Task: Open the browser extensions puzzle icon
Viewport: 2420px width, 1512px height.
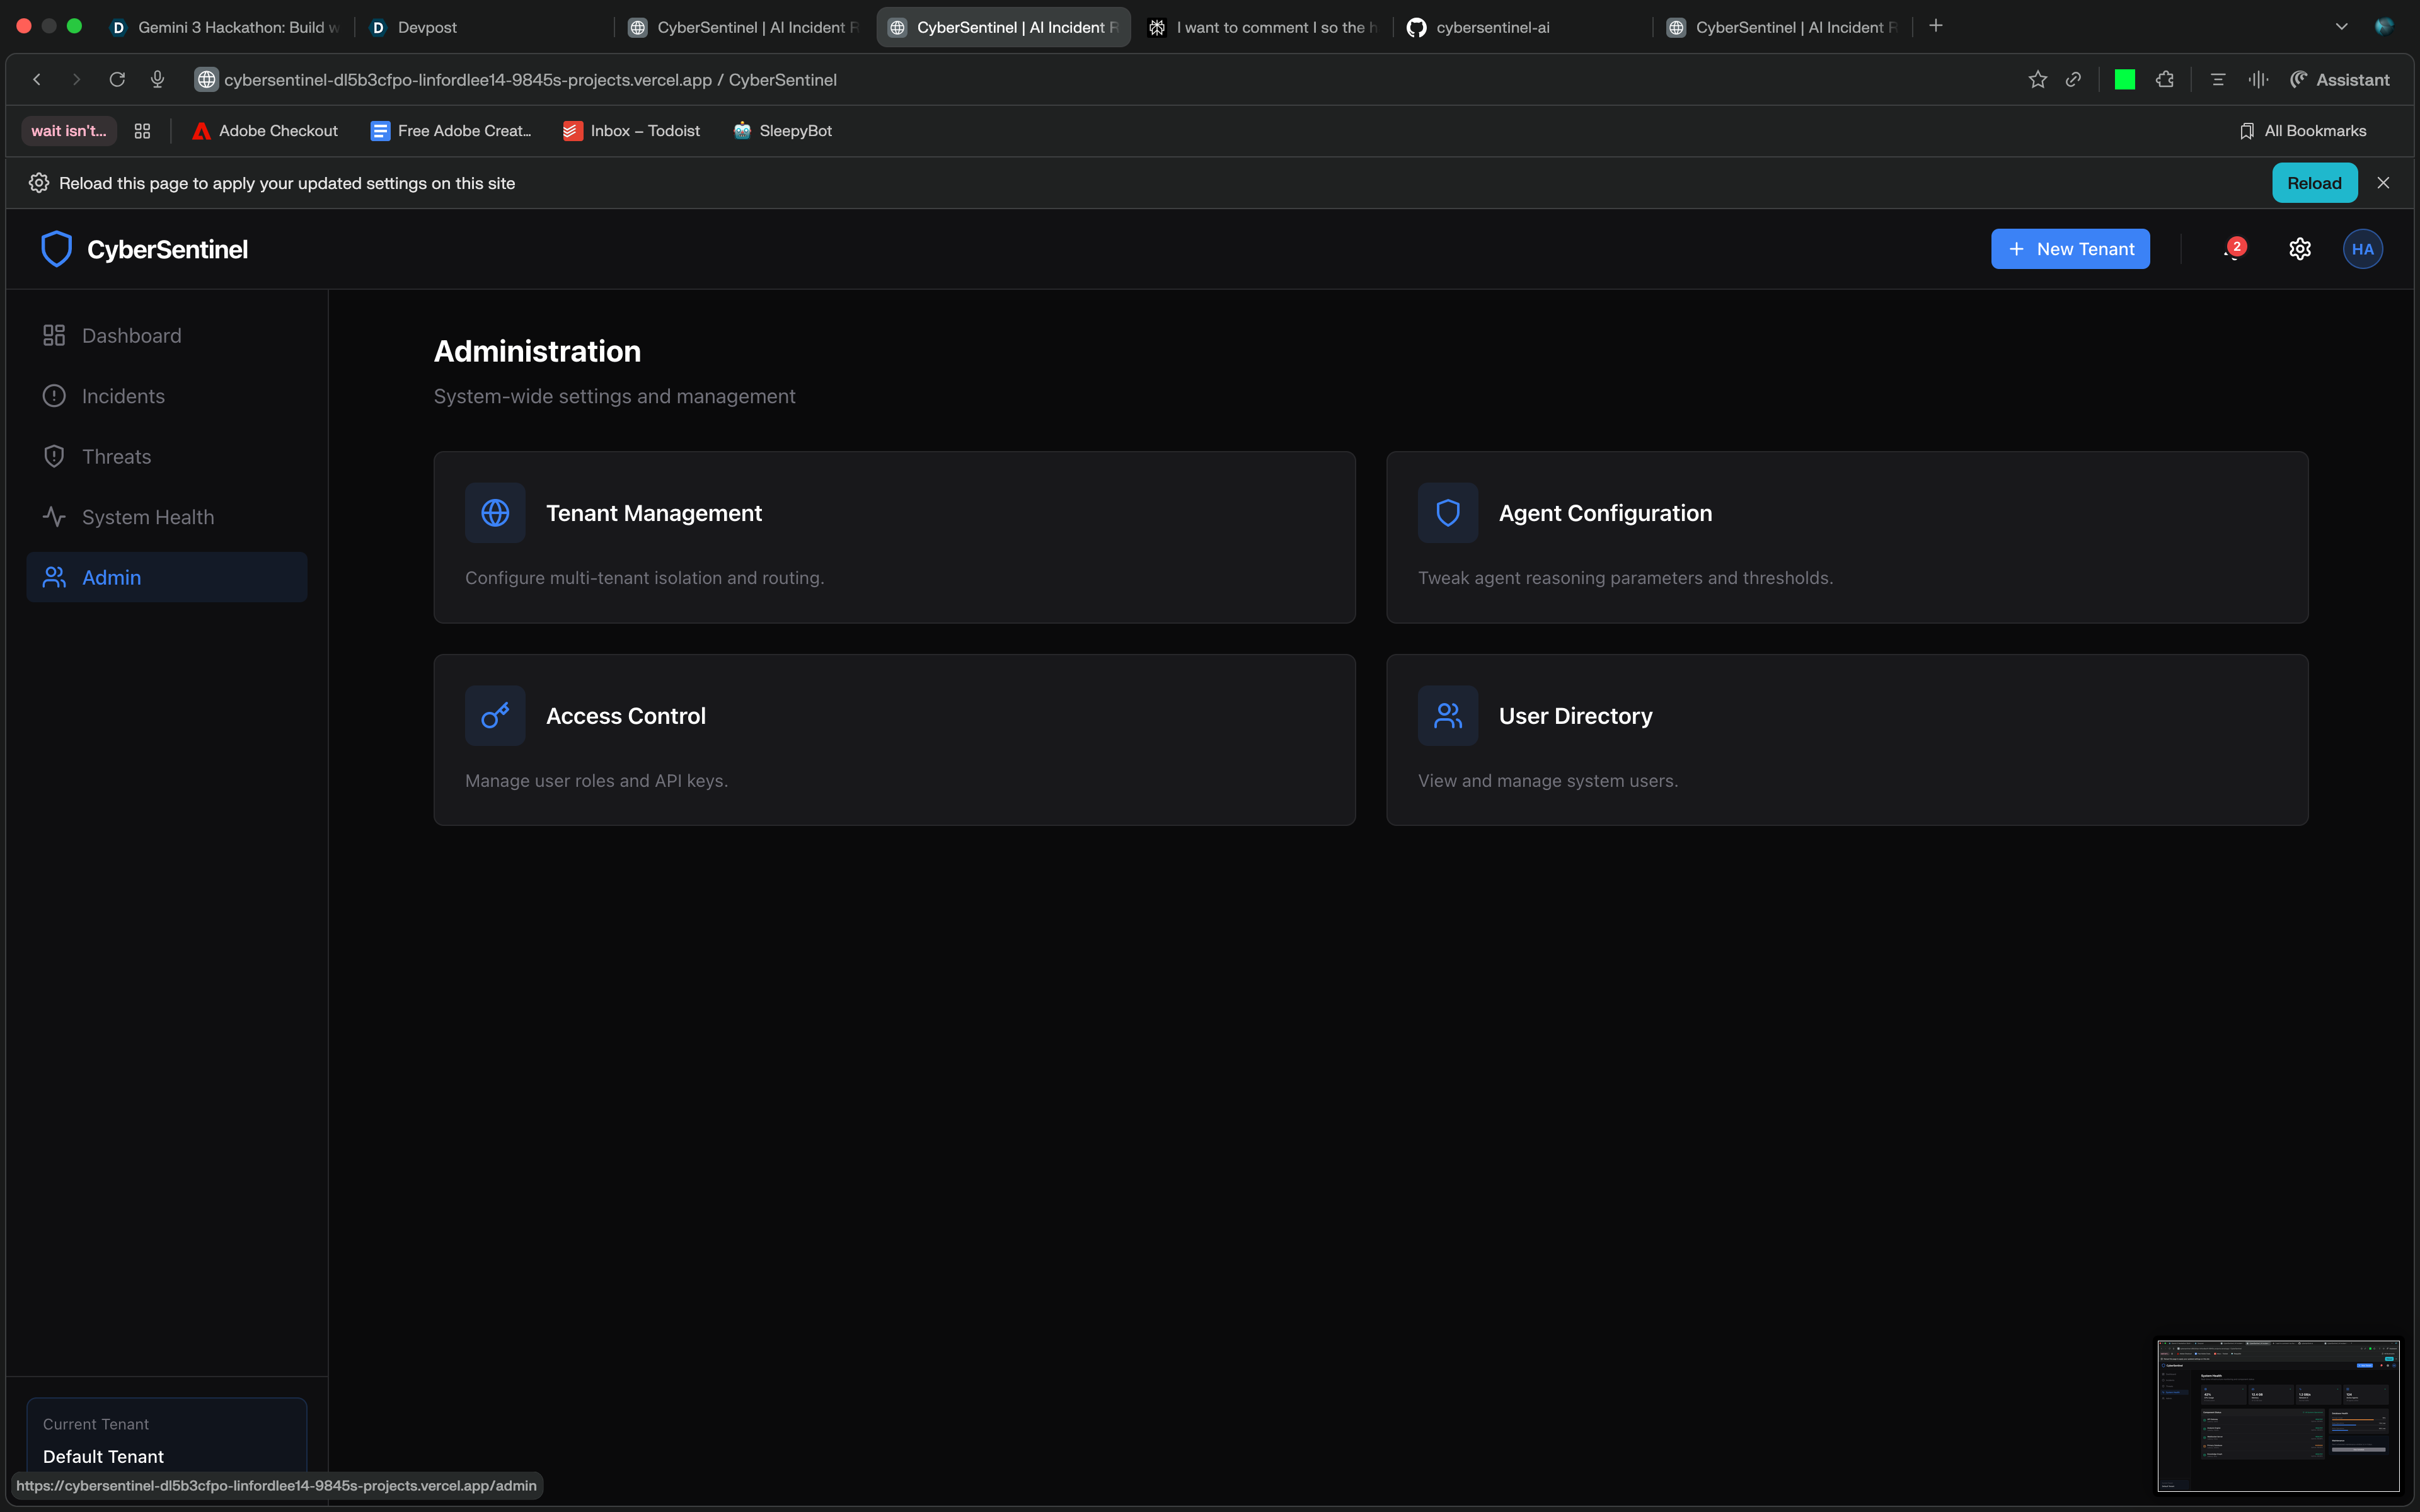Action: point(2165,80)
